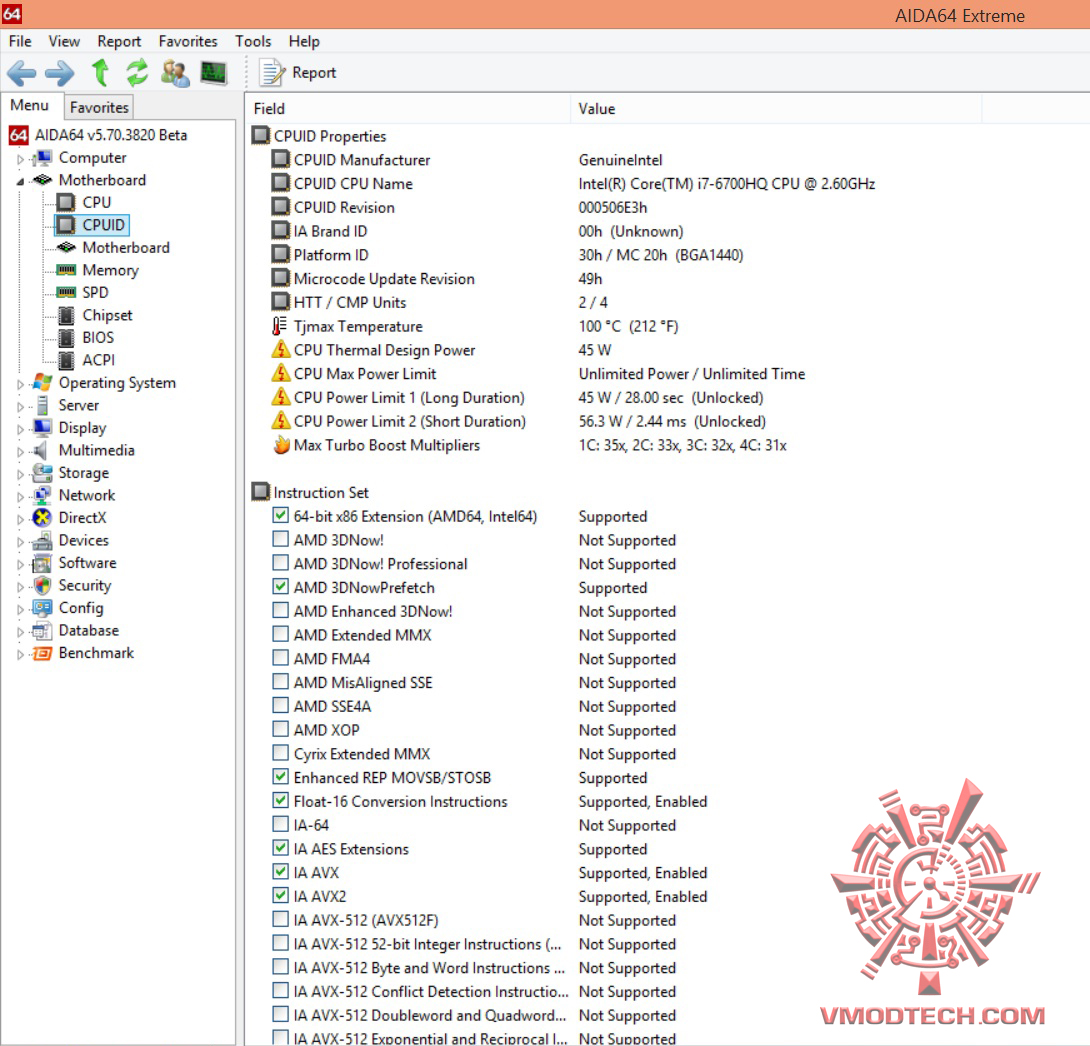Open the File menu
The width and height of the screenshot is (1090, 1046).
[x=20, y=41]
